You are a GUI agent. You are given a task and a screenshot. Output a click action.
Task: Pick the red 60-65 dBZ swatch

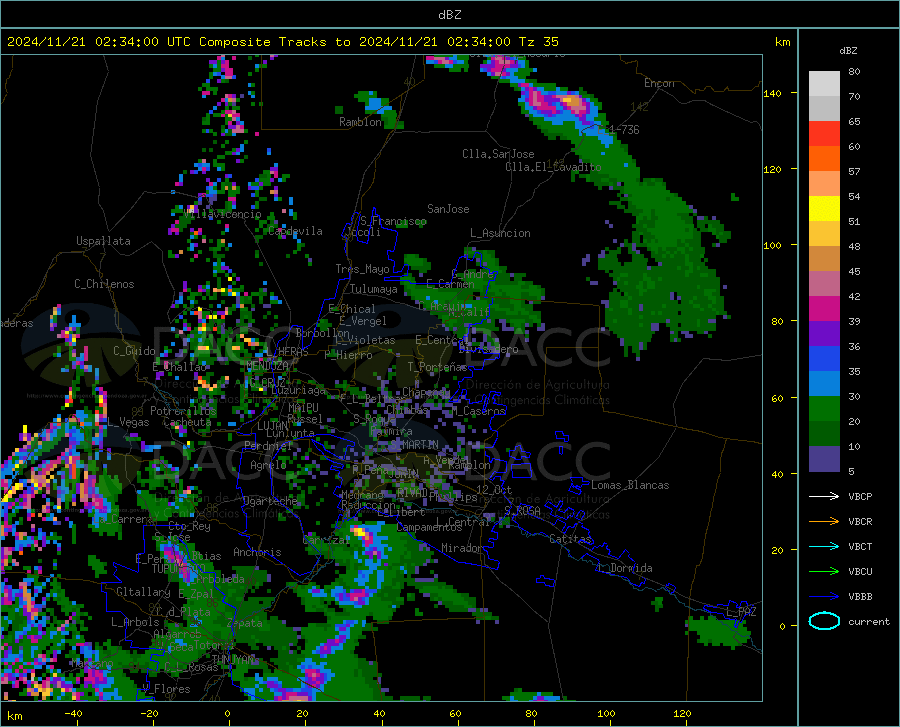tap(824, 134)
